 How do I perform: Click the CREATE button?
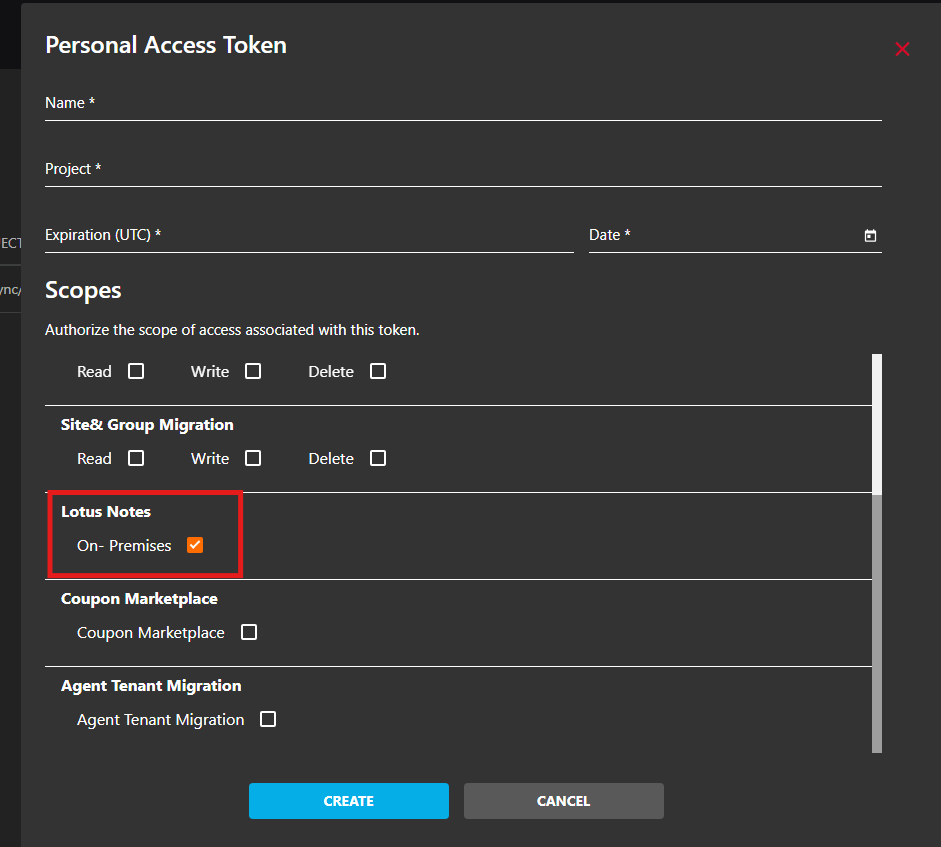[x=348, y=801]
